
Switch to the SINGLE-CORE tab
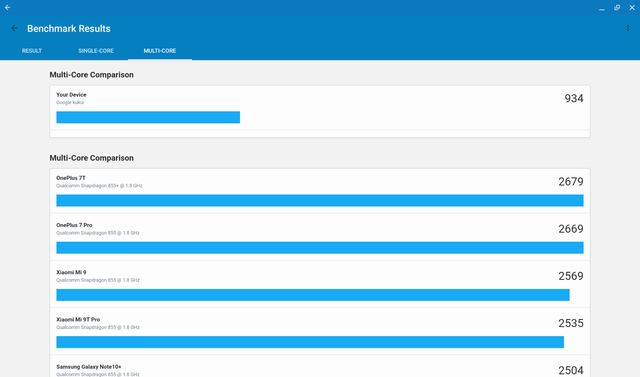click(x=96, y=51)
